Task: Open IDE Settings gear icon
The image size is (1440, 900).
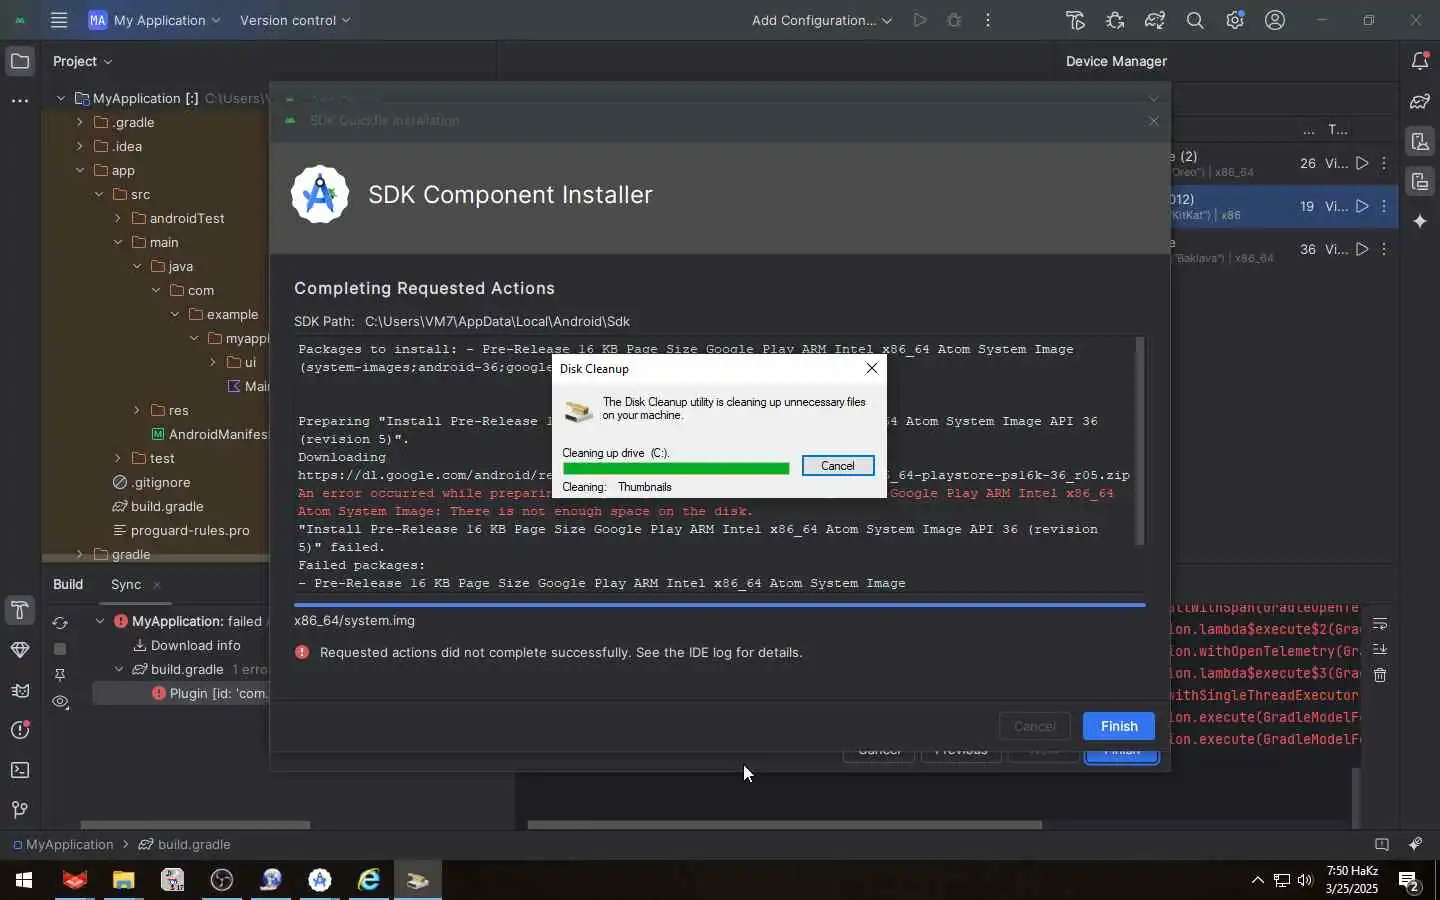Action: (x=1235, y=20)
